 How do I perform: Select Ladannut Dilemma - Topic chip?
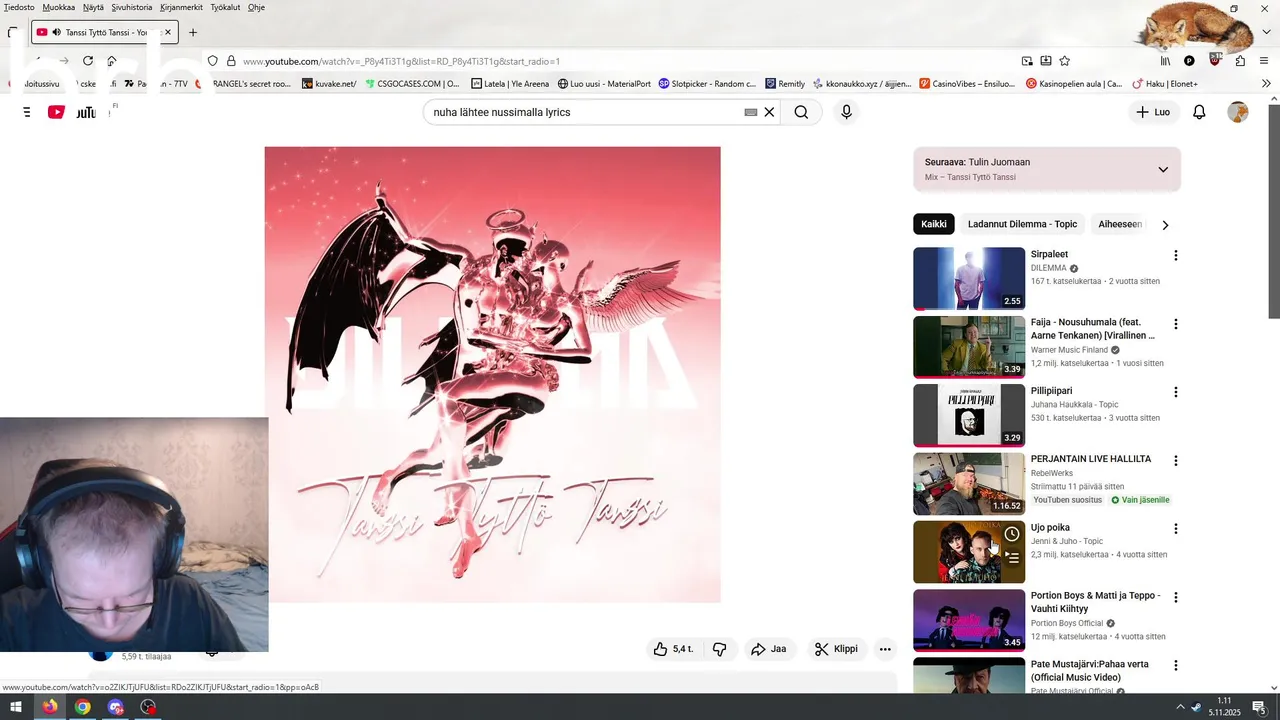[x=1022, y=224]
